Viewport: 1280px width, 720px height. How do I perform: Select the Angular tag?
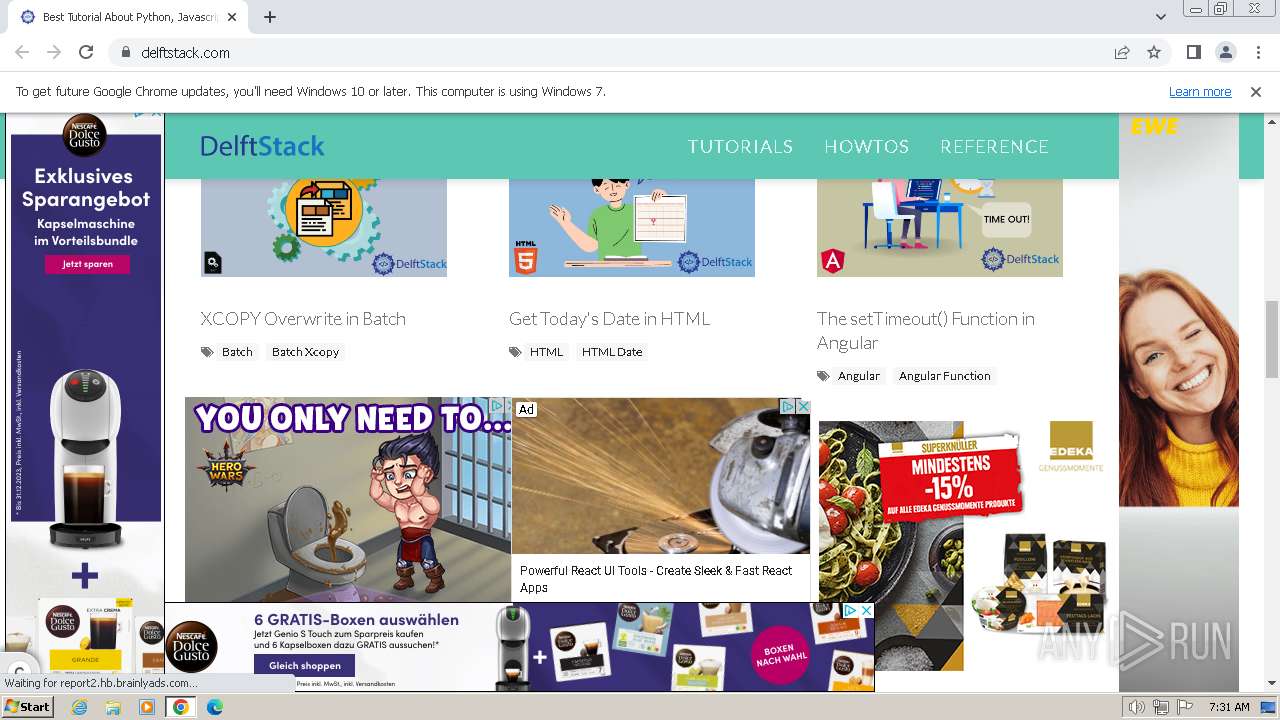click(x=859, y=376)
